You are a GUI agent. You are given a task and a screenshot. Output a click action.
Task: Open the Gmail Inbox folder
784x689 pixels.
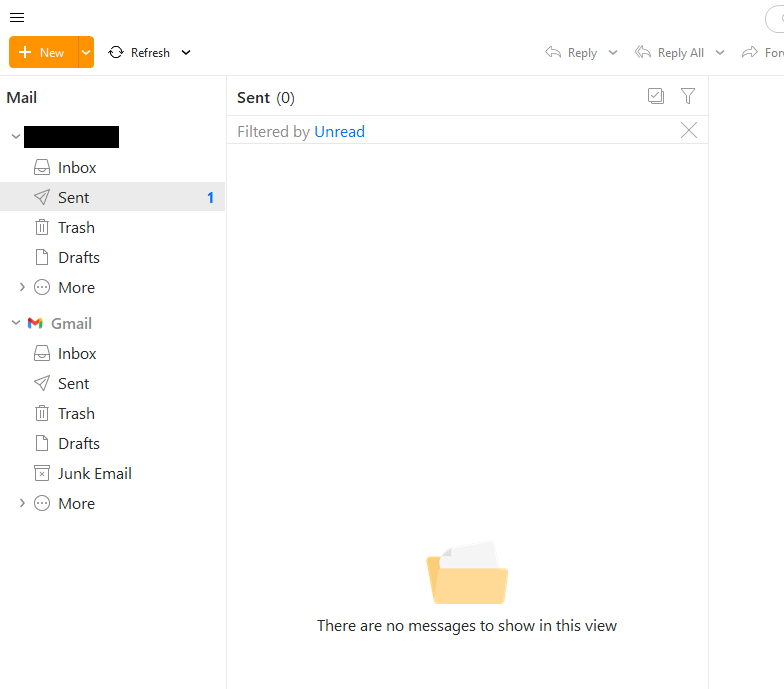[112, 354]
